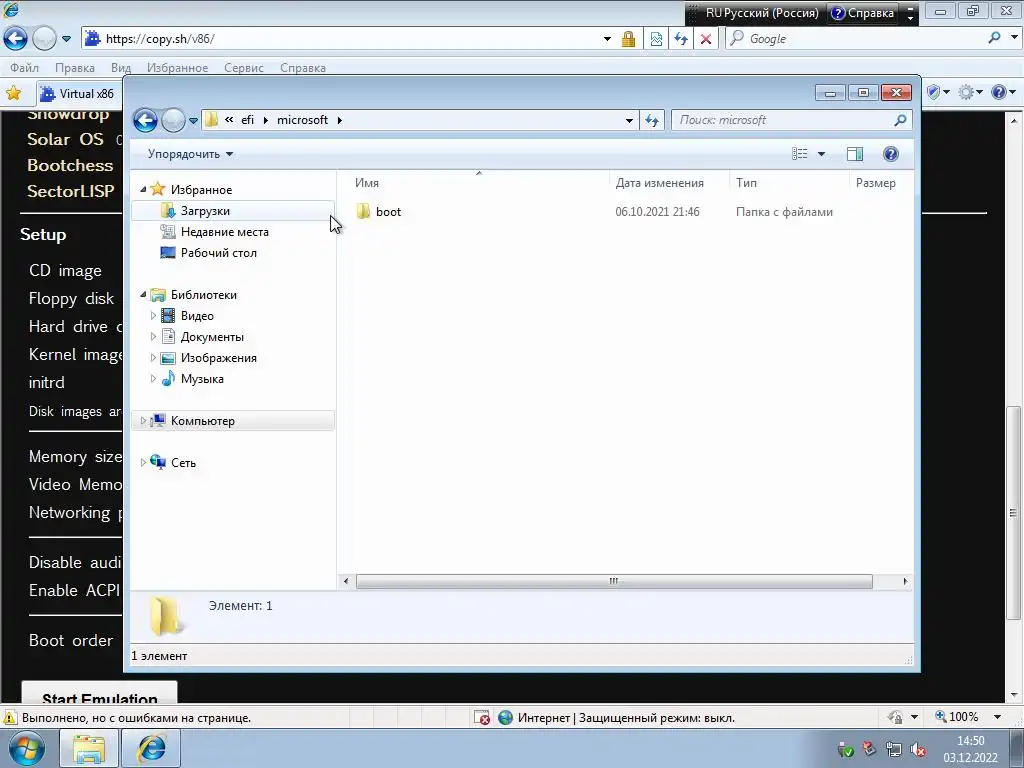Open the Файл menu

click(x=24, y=68)
